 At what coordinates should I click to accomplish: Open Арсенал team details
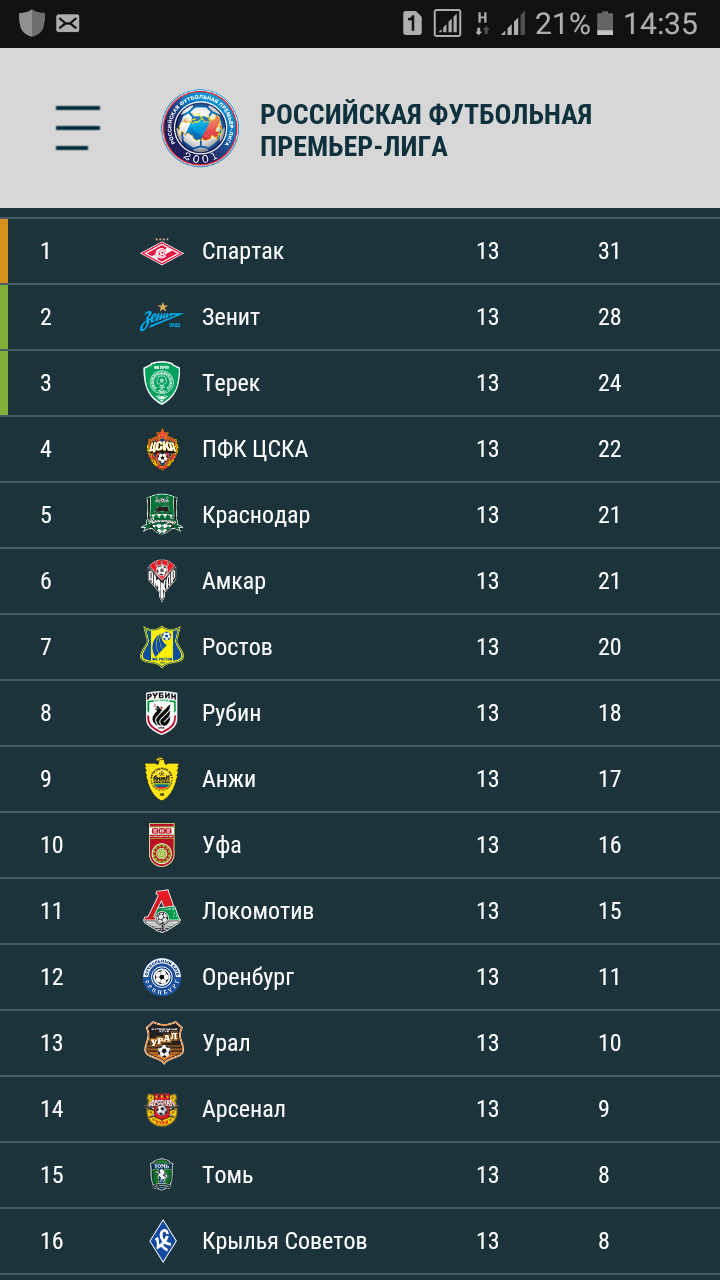[360, 1109]
